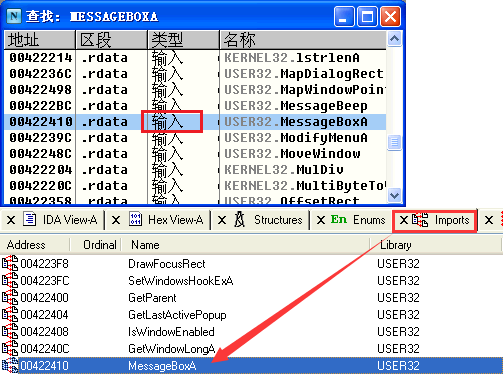Screen dimensions: 503x378
Task: Select the Imports tab
Action: tap(452, 220)
